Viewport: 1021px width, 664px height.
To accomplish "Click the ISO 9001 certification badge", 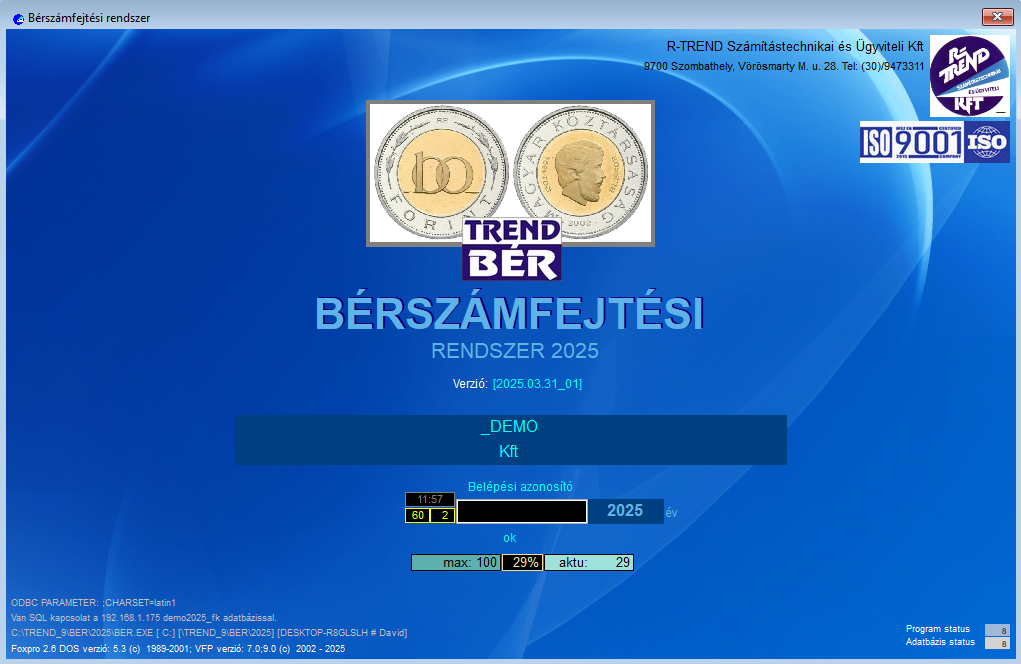I will pyautogui.click(x=913, y=142).
